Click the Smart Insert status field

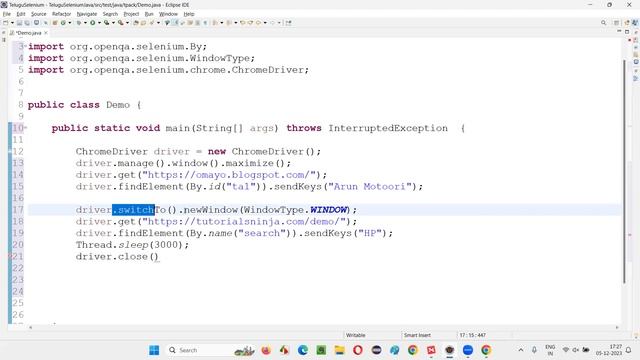point(417,335)
